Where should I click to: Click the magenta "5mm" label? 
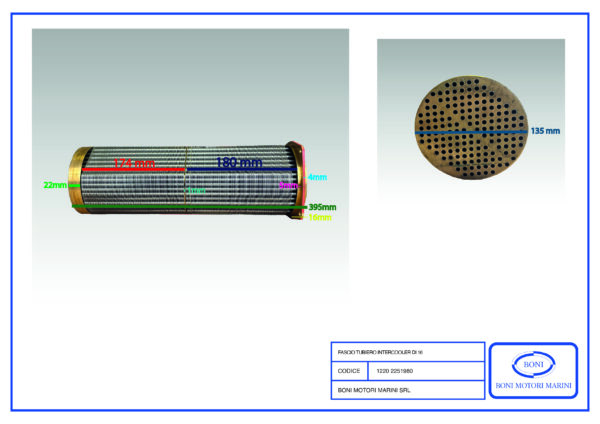tap(288, 186)
